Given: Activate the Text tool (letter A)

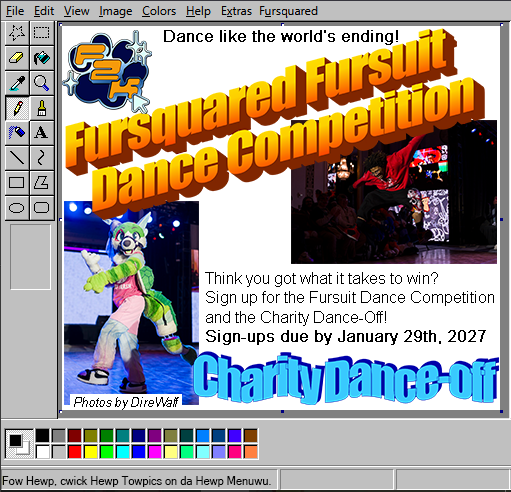Looking at the screenshot, I should [x=42, y=133].
